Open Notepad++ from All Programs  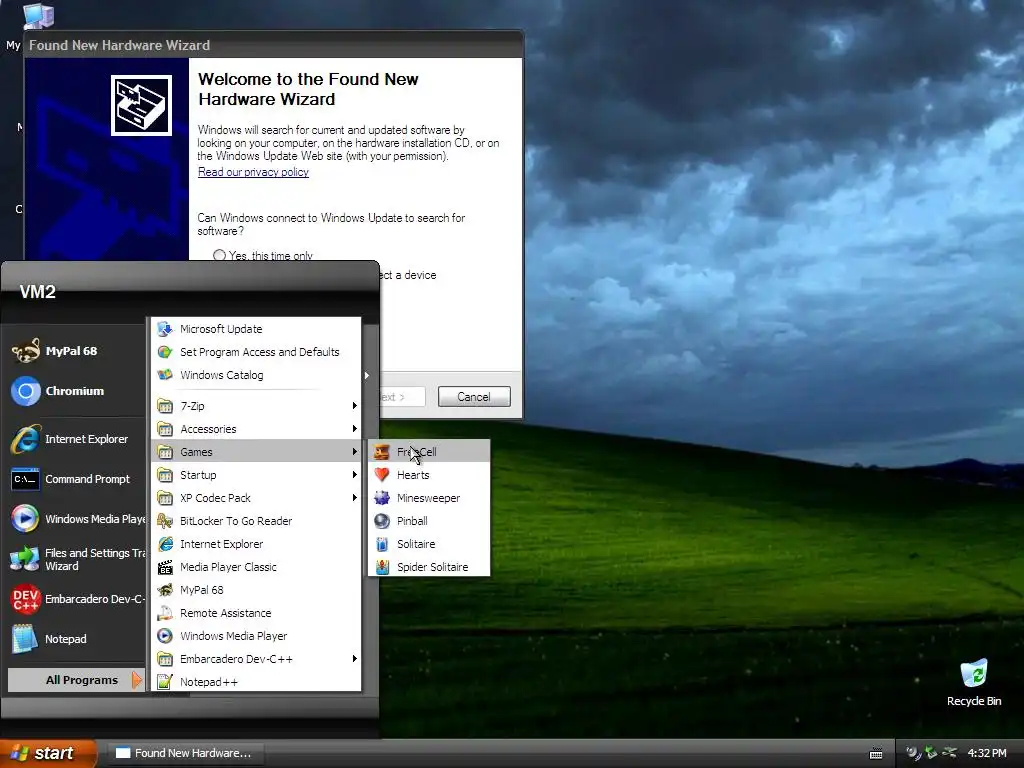[256, 682]
